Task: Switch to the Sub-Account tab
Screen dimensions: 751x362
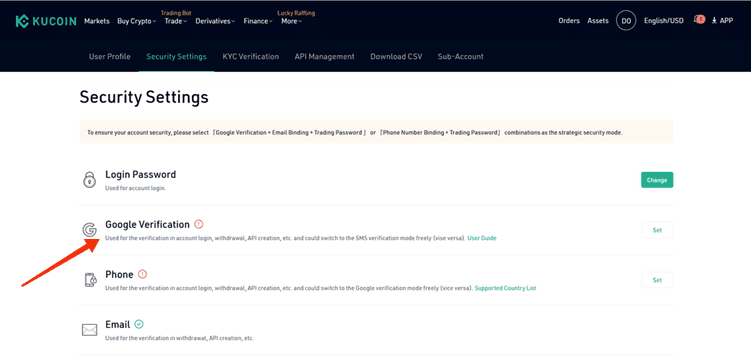Action: 460,57
